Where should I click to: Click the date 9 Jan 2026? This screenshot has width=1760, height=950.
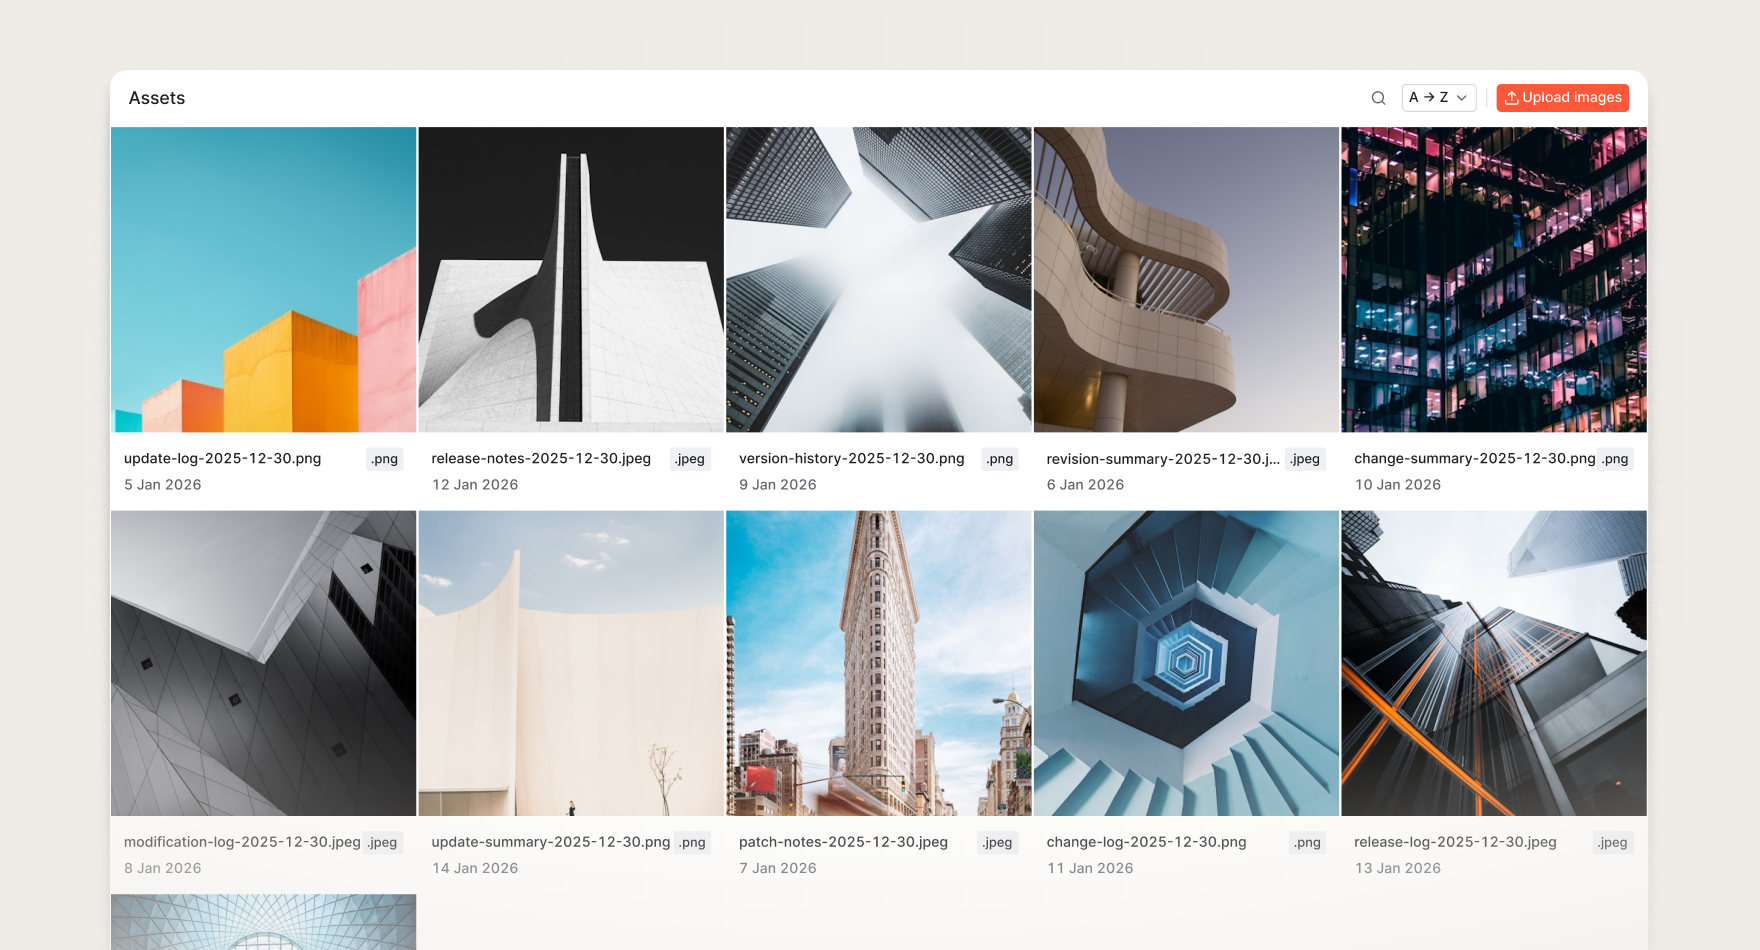coord(778,485)
